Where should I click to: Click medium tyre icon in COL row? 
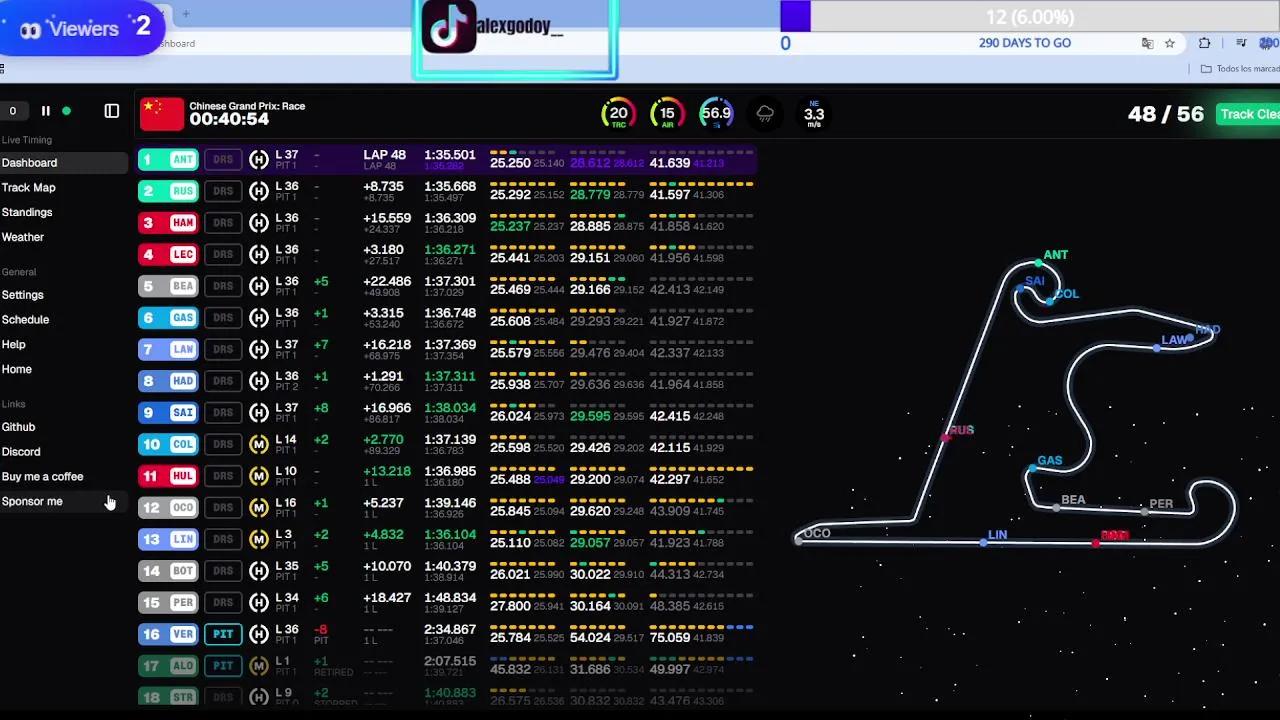pos(259,444)
